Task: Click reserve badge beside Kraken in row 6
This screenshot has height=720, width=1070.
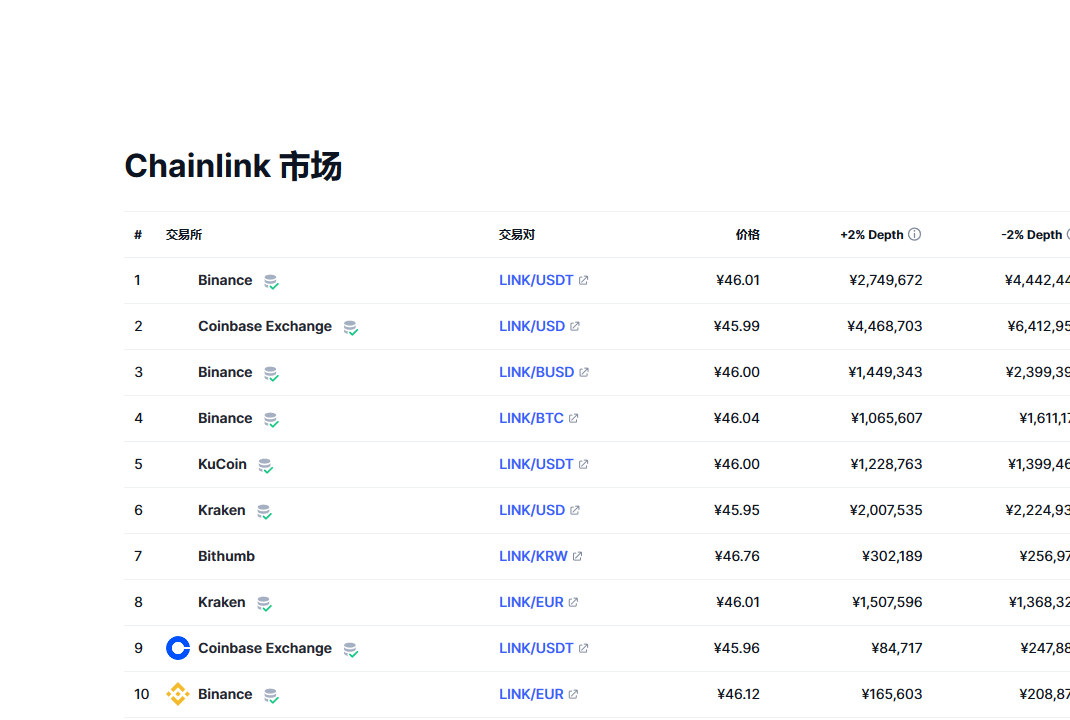Action: click(264, 511)
